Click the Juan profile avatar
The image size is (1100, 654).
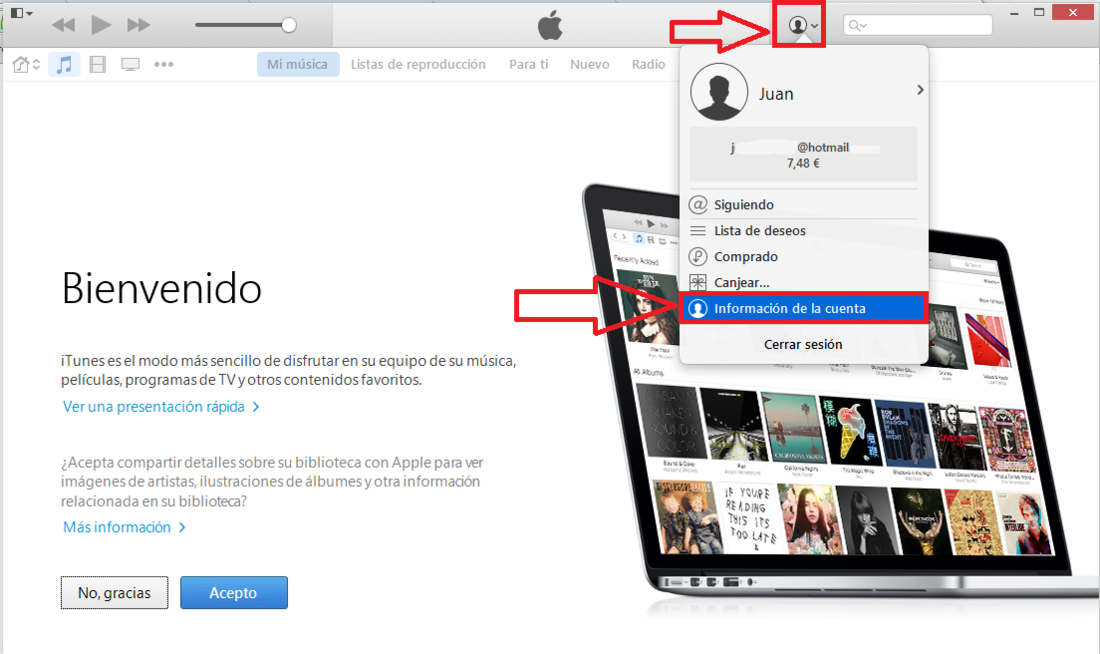coord(719,92)
